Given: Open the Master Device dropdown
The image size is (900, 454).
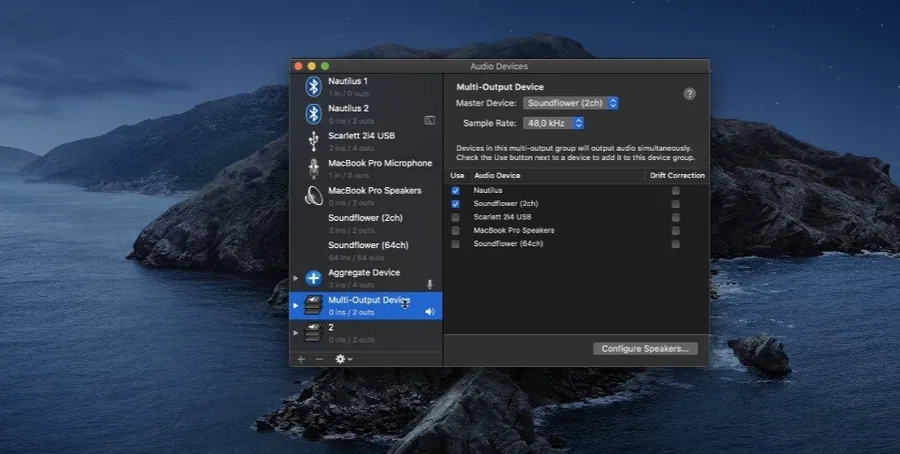Looking at the screenshot, I should click(571, 103).
